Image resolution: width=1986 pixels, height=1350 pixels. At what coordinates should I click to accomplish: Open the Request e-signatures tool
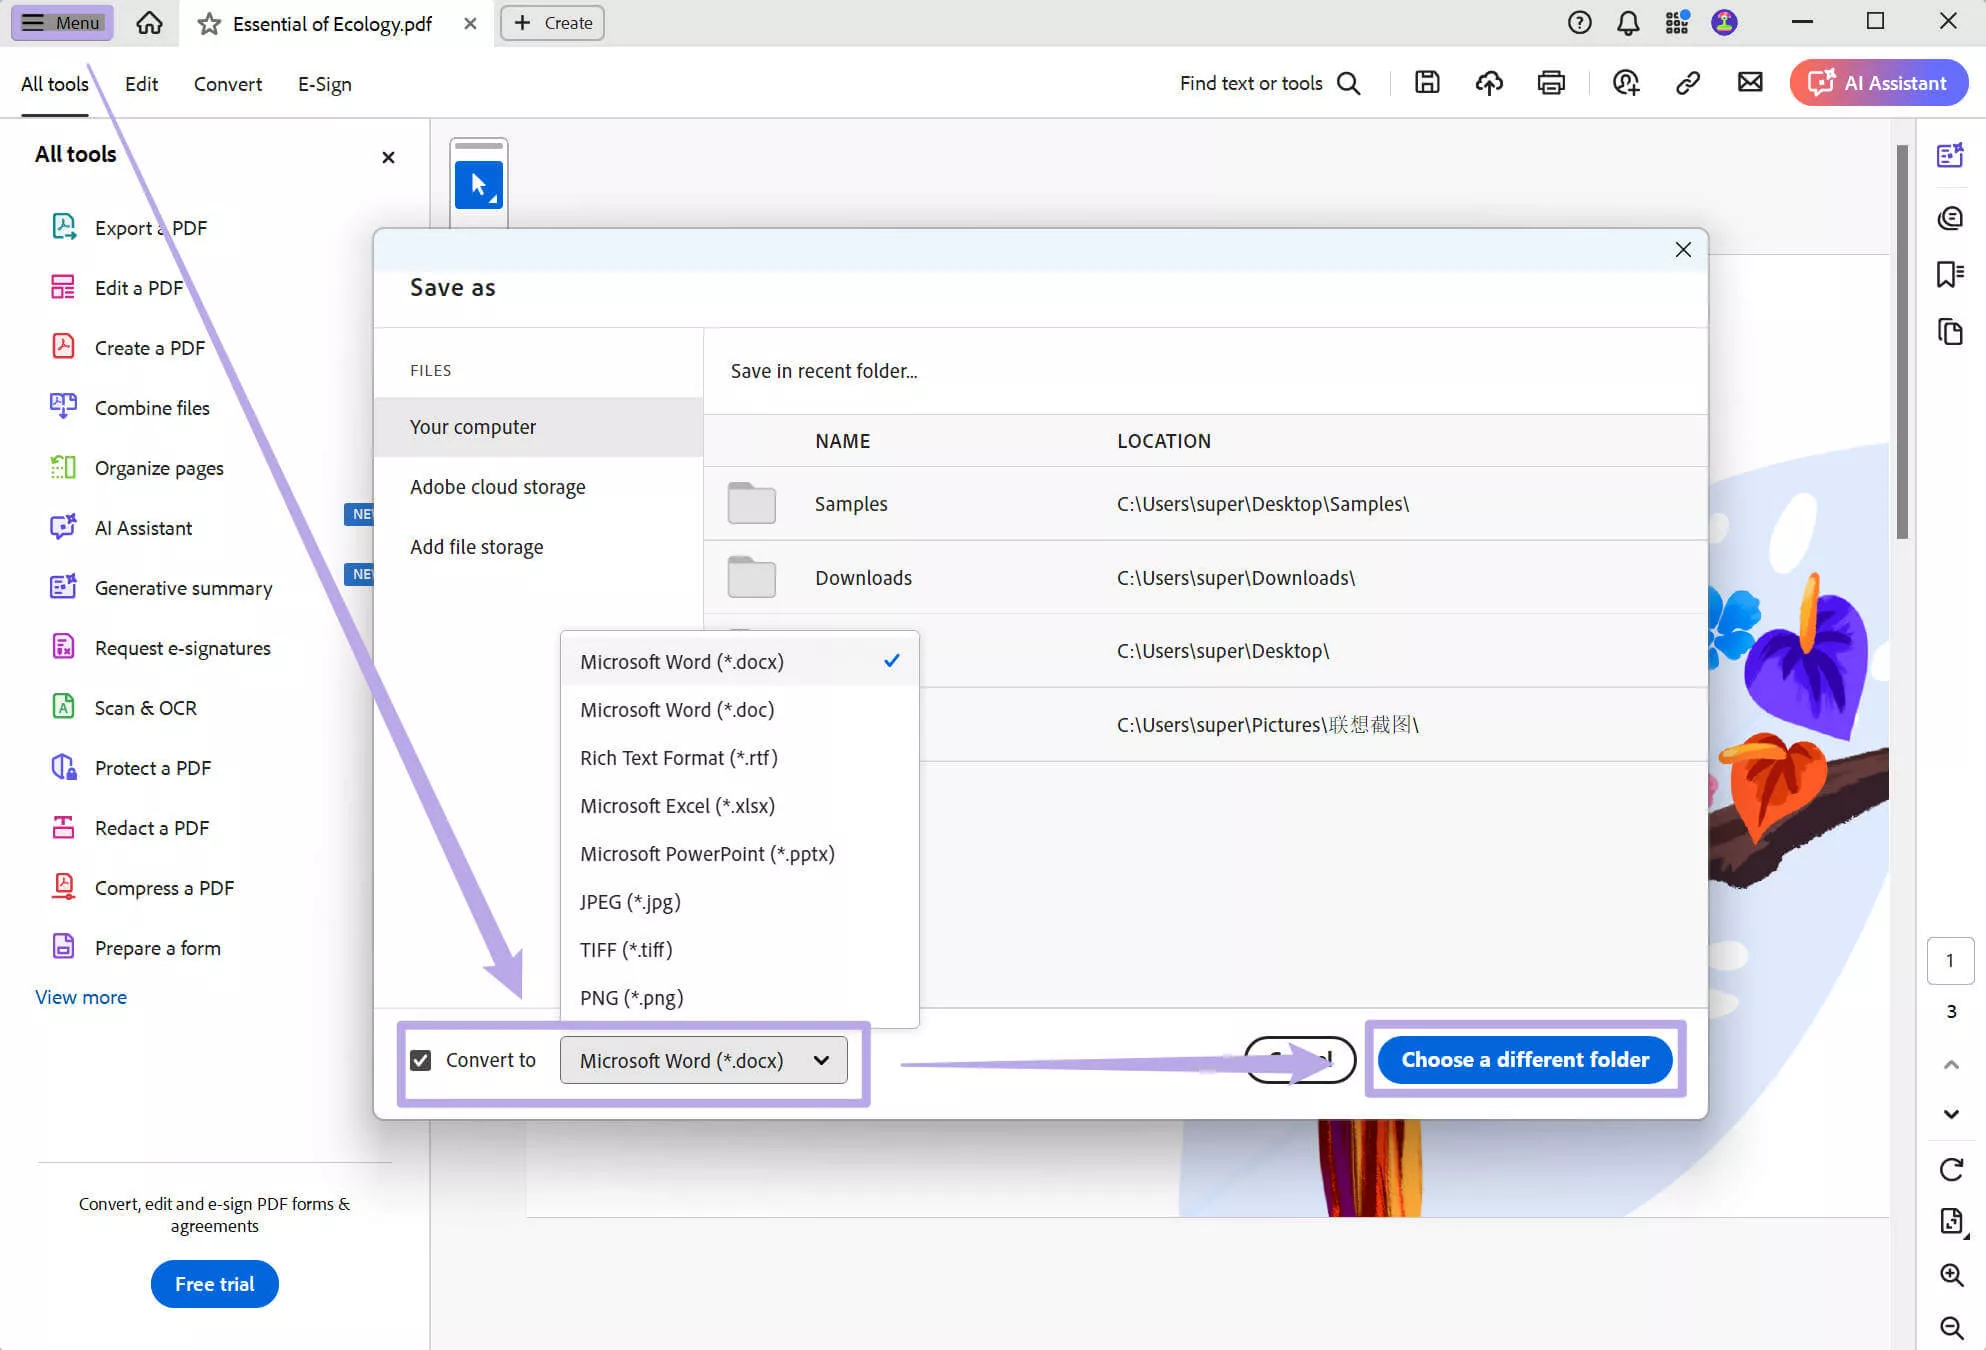point(182,647)
